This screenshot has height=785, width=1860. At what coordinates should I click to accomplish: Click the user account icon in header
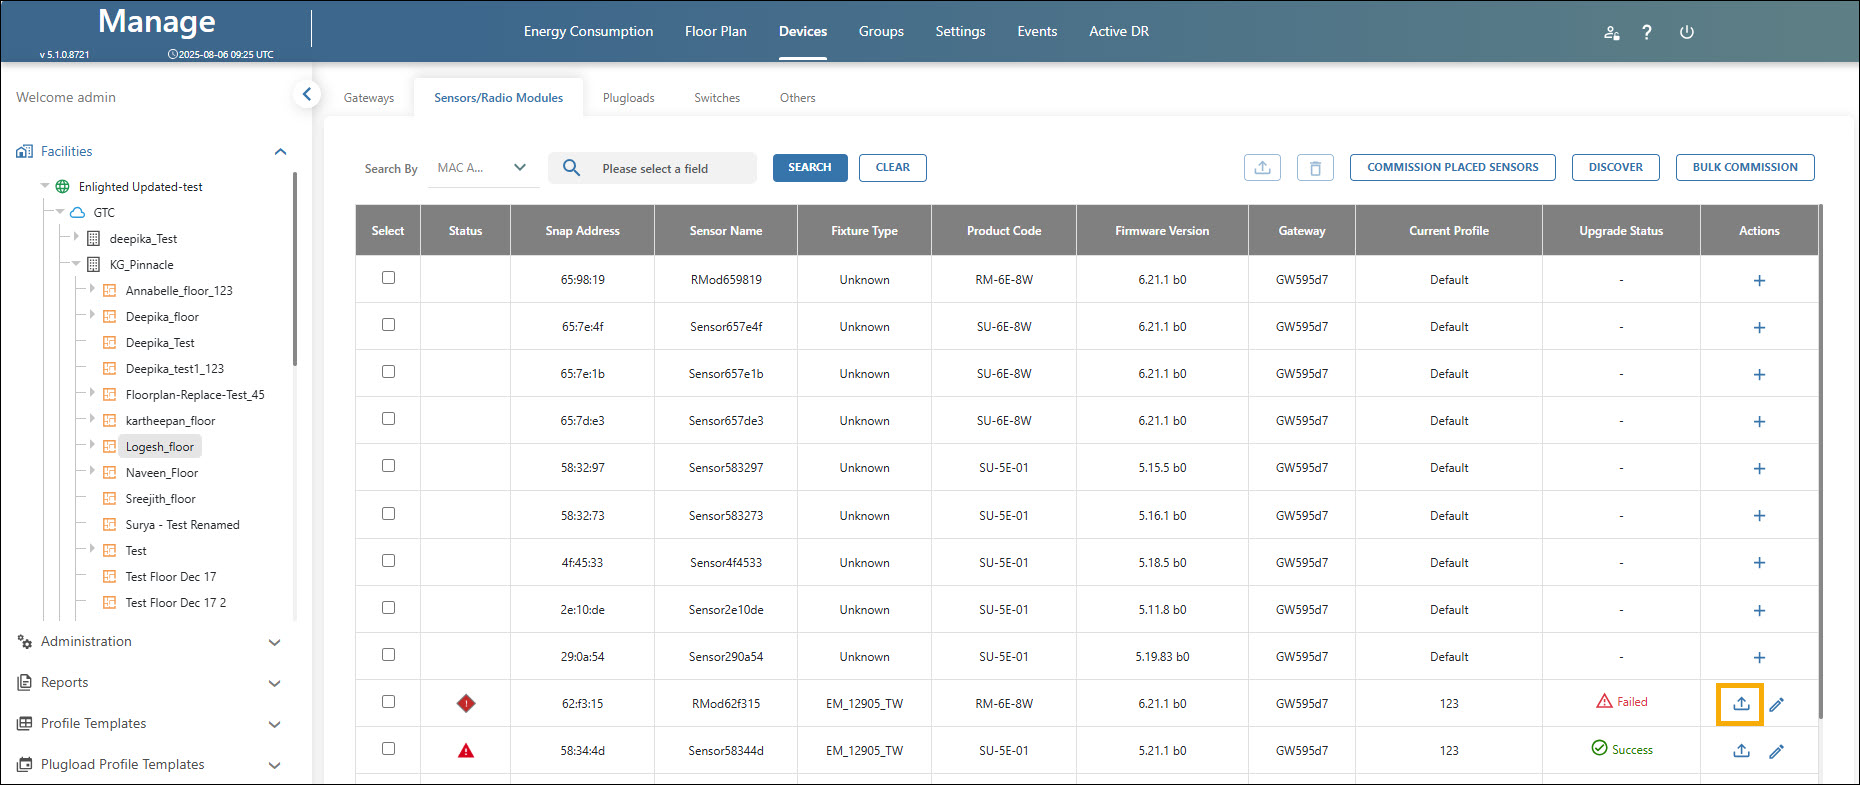[x=1611, y=32]
